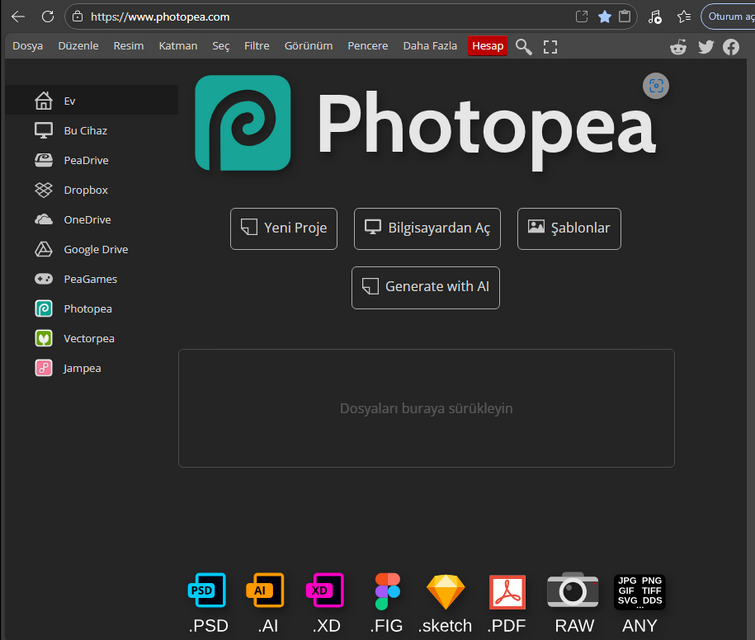Open Photopea's Reddit page icon

tap(679, 46)
